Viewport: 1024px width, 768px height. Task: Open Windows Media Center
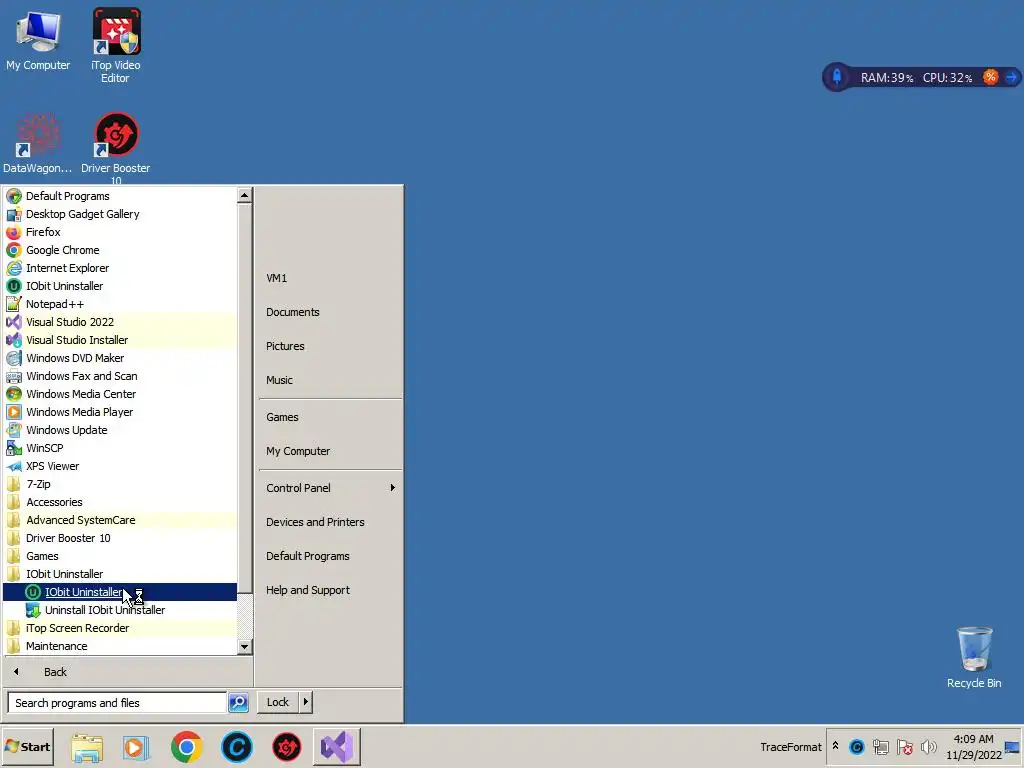(120, 394)
